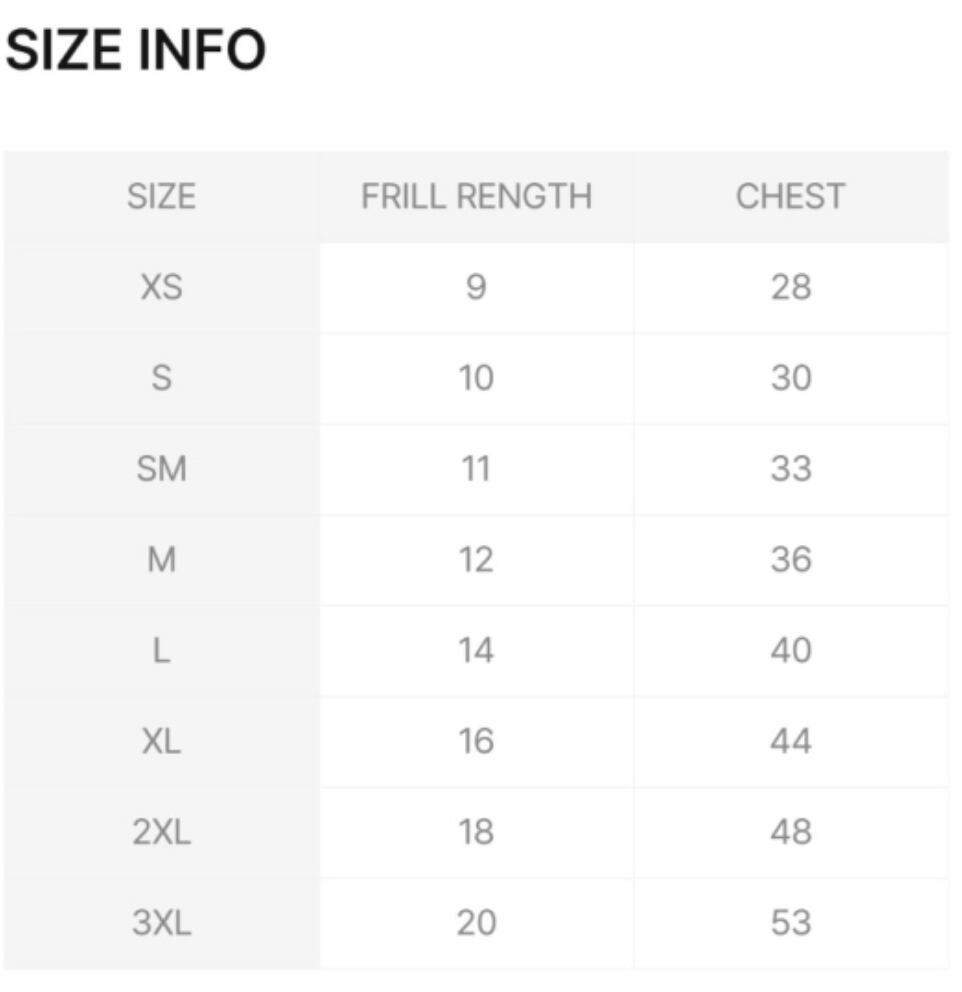Select frill length value 11
962x992 pixels.
[x=476, y=469]
